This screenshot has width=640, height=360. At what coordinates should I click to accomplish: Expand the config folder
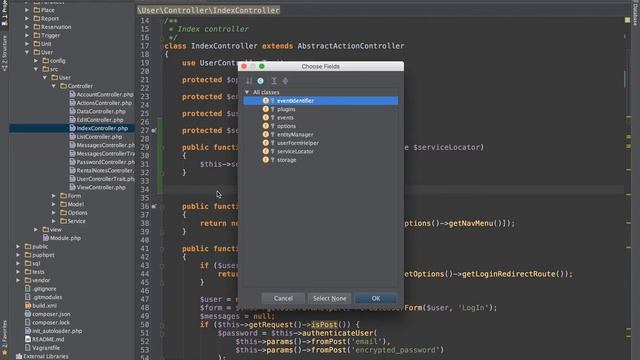[36, 61]
